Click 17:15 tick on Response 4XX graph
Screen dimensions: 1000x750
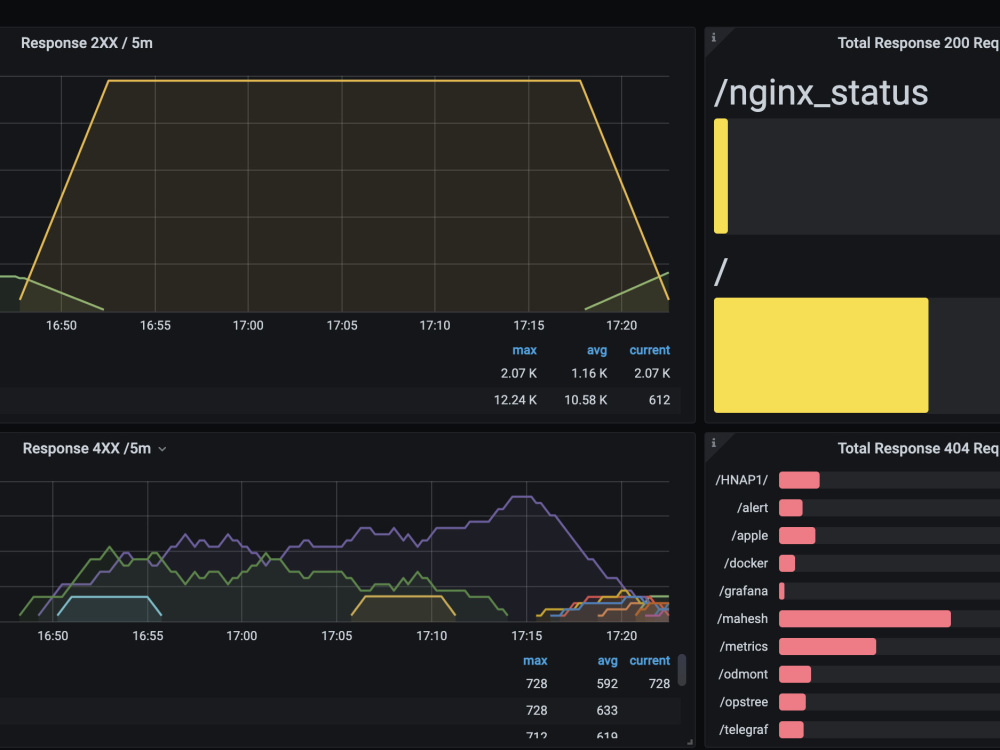pyautogui.click(x=527, y=636)
